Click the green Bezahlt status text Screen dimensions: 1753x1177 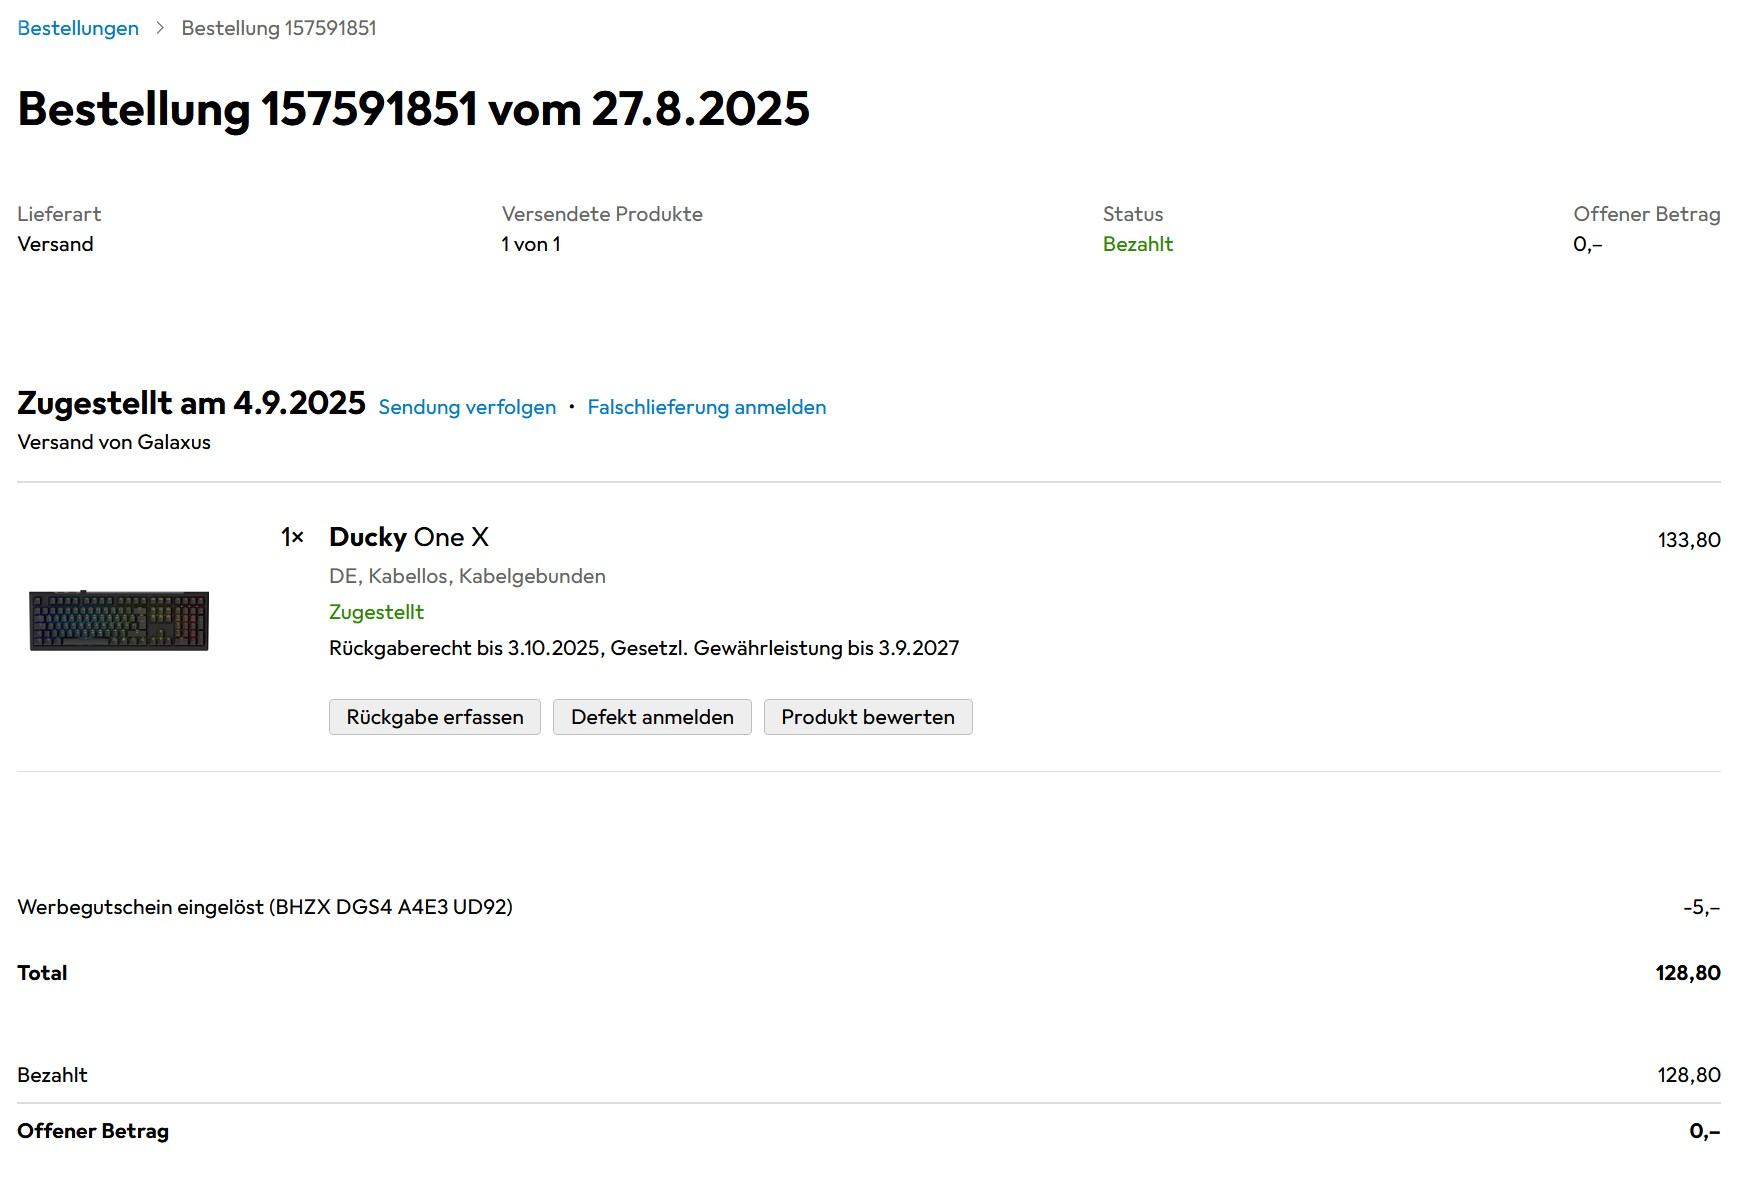coord(1137,244)
